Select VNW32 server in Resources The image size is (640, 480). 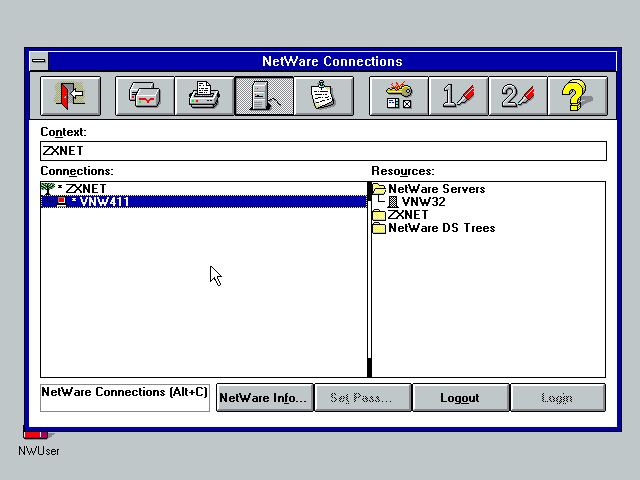[423, 202]
